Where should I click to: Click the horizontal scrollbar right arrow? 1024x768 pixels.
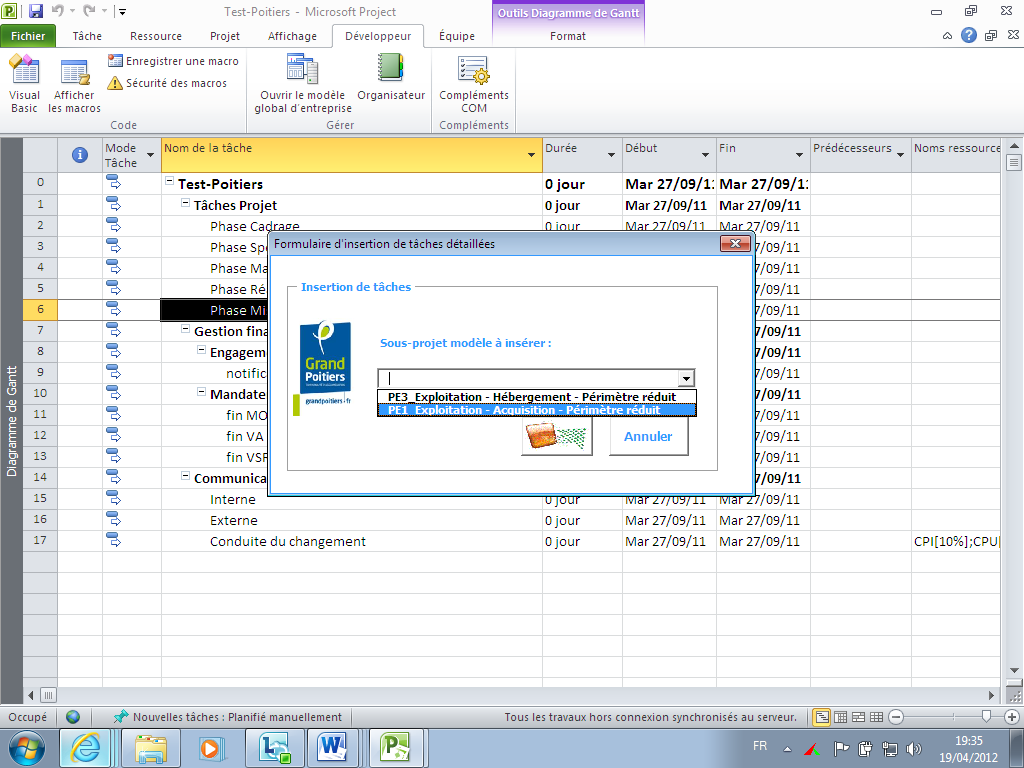point(992,695)
